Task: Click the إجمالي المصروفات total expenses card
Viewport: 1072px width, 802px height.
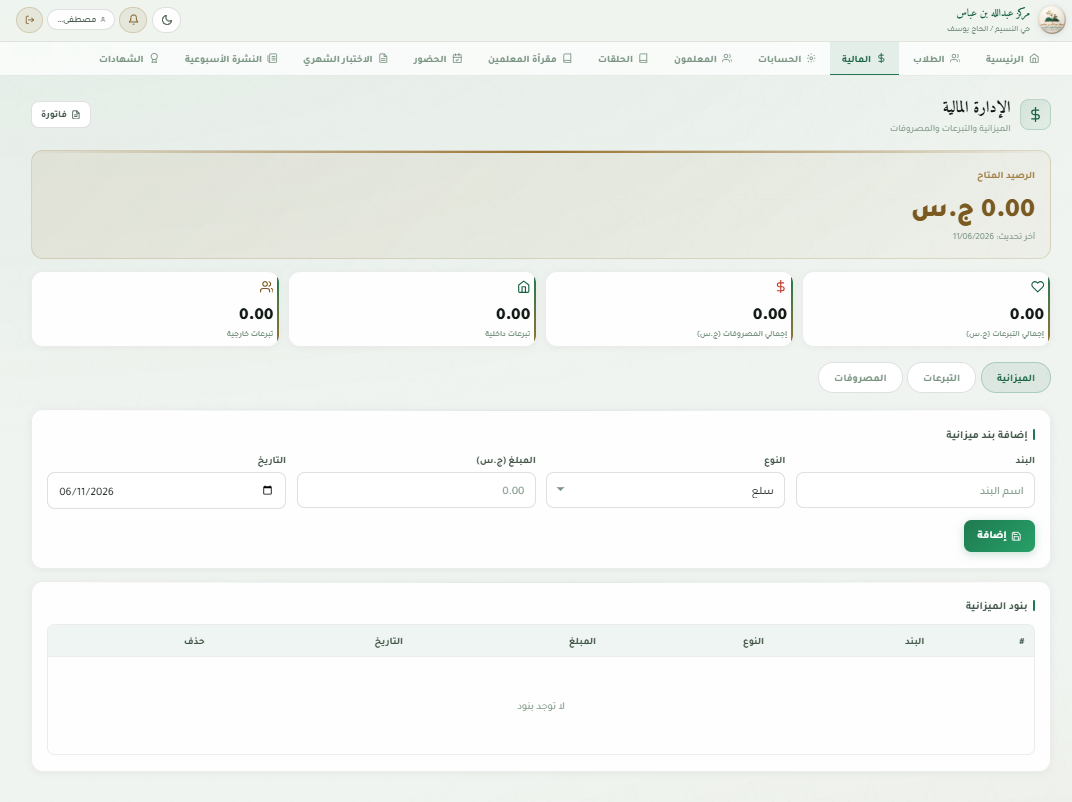Action: [669, 309]
